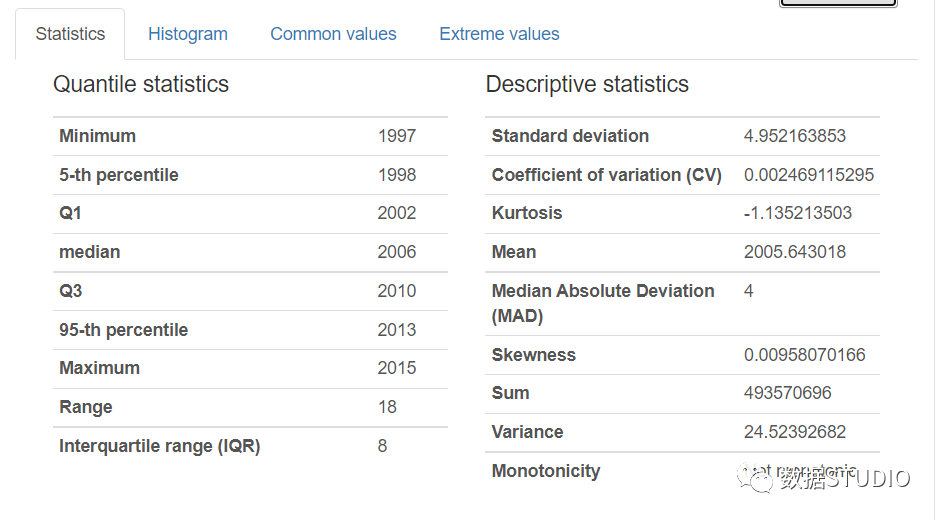Click the Variance value 24.52392682

(x=795, y=432)
